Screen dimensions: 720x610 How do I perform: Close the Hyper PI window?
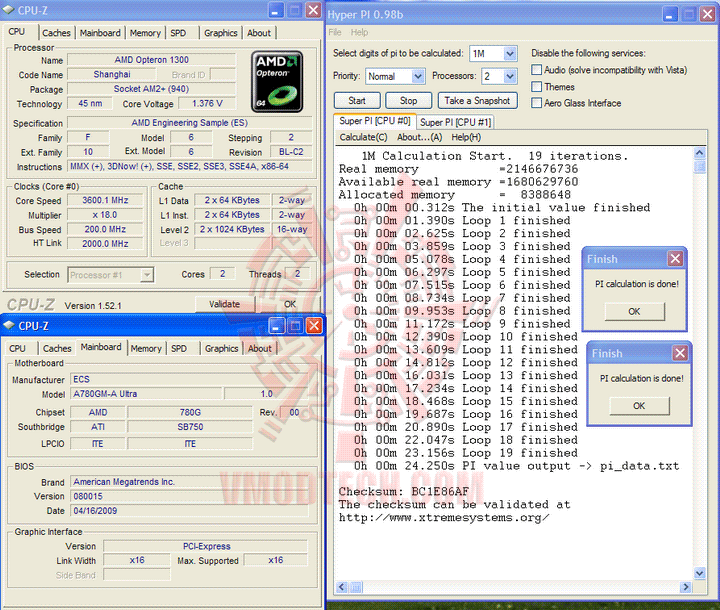point(708,14)
